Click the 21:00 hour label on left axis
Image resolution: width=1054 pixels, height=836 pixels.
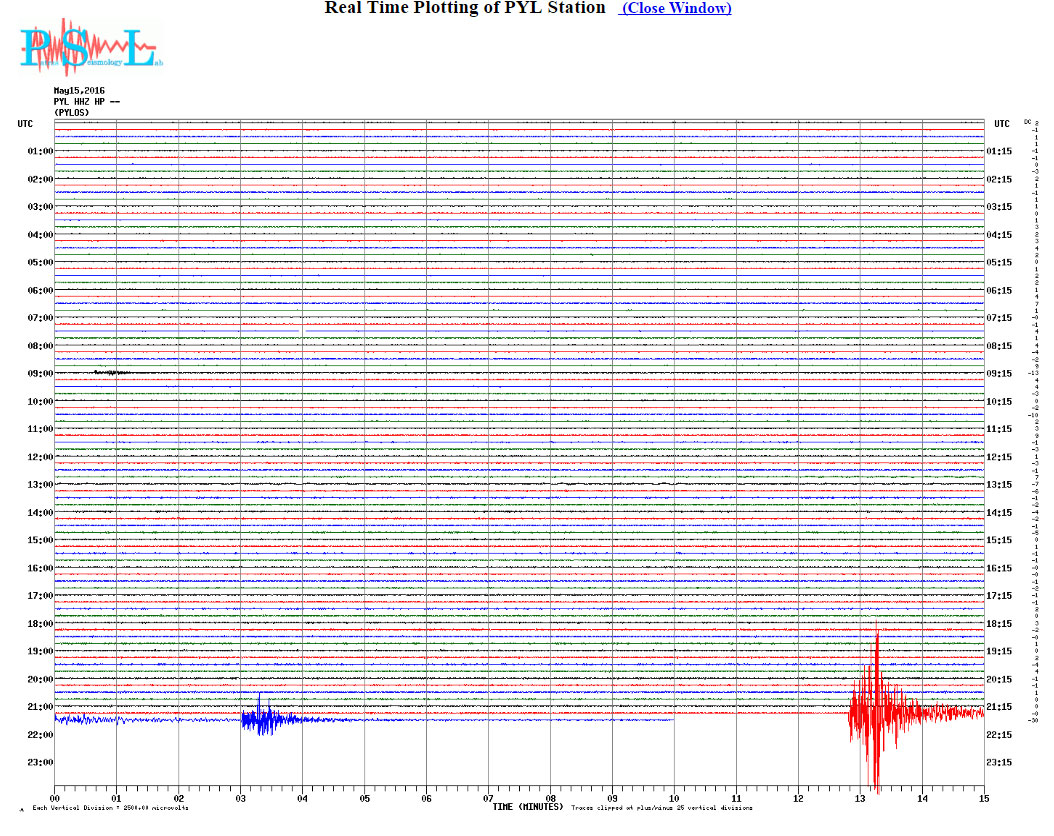pos(40,707)
